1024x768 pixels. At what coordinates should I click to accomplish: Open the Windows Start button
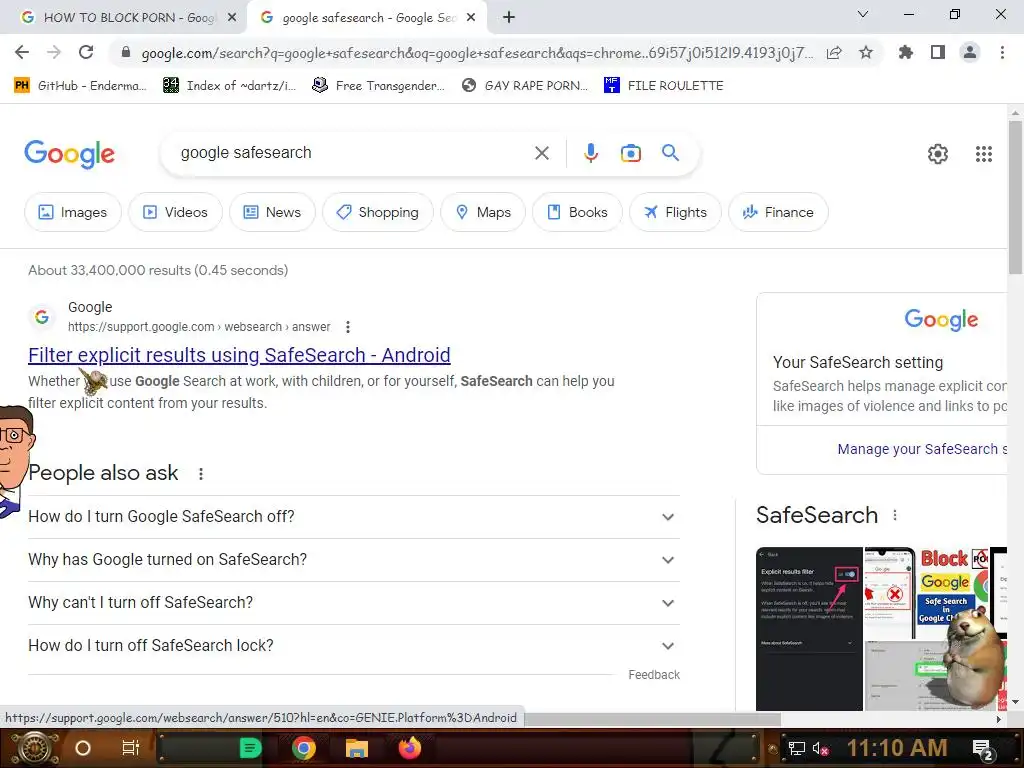point(33,748)
